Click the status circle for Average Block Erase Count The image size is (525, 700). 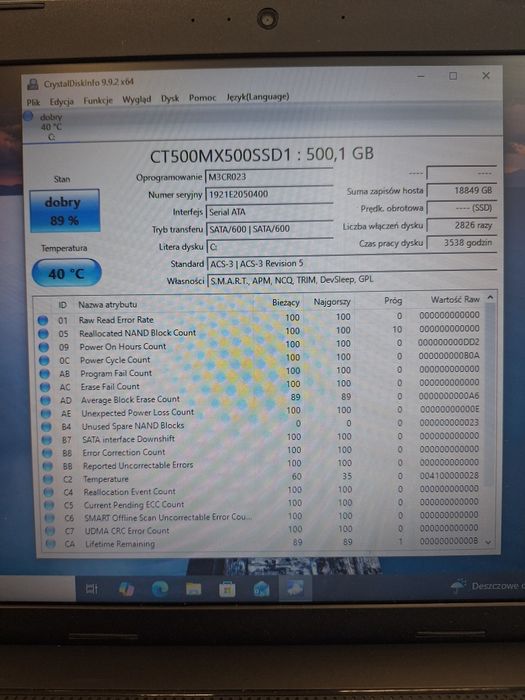pyautogui.click(x=45, y=400)
